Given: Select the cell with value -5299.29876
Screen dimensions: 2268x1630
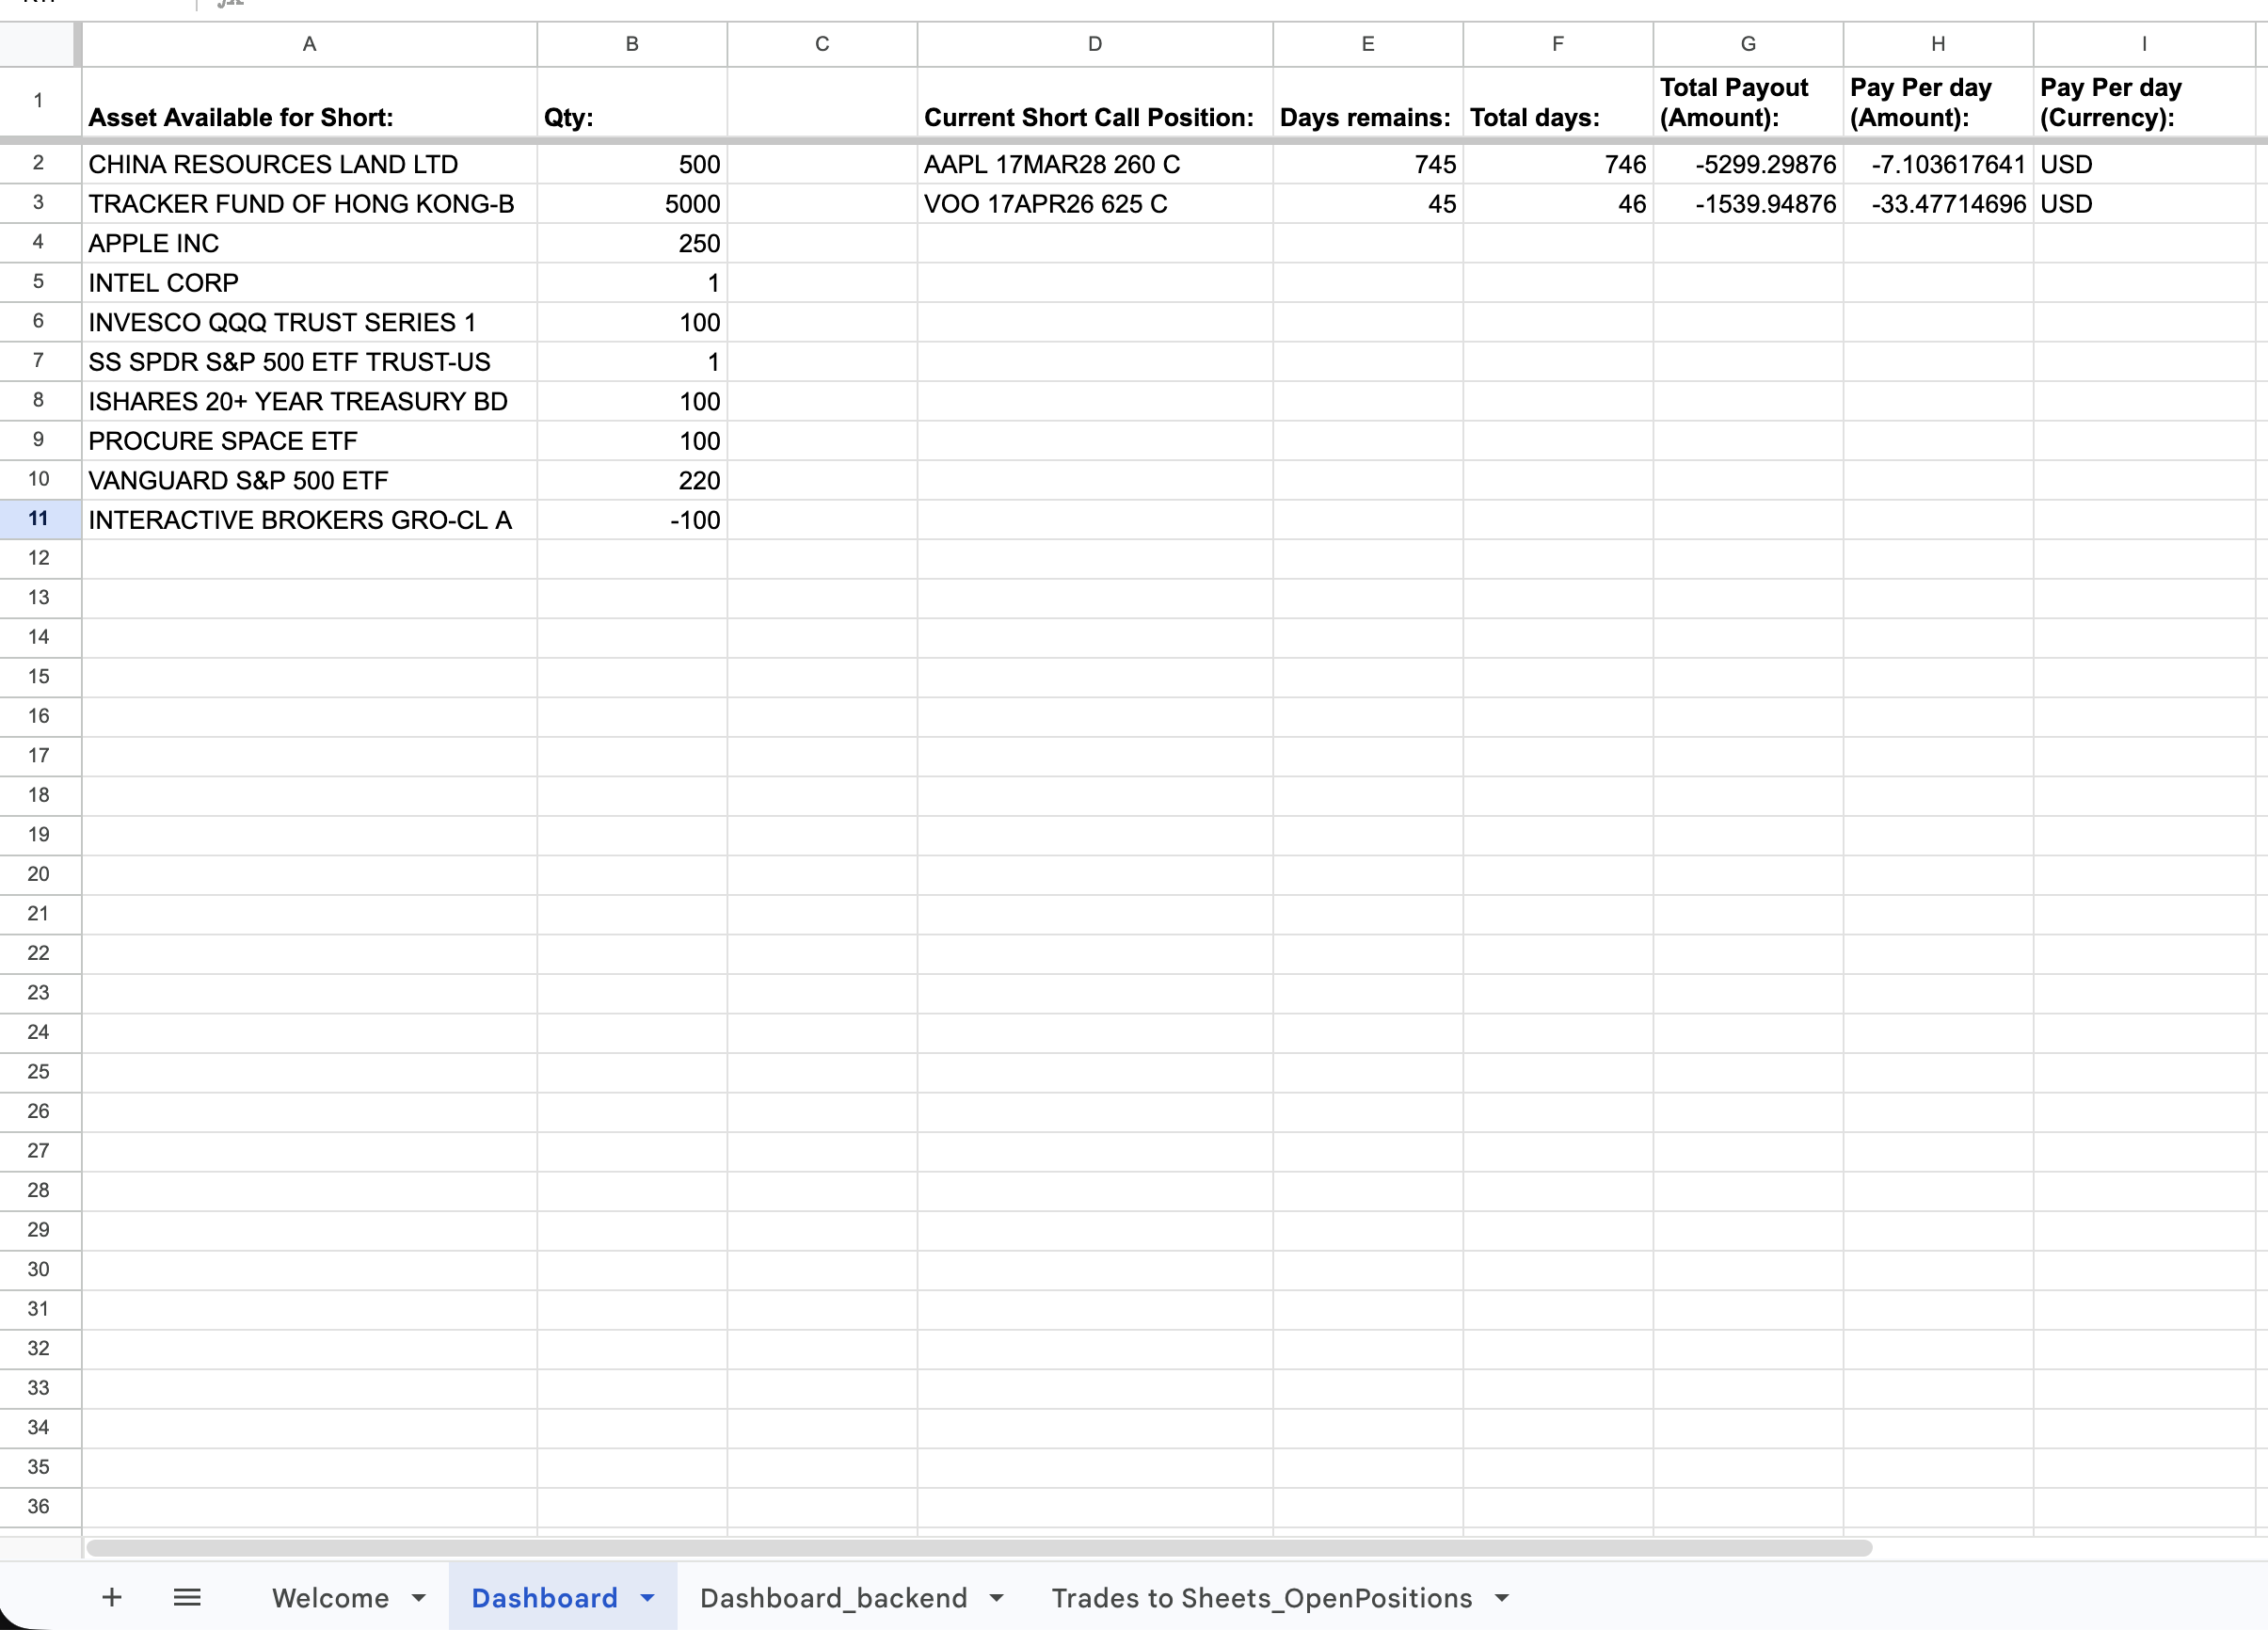Looking at the screenshot, I should 1749,164.
